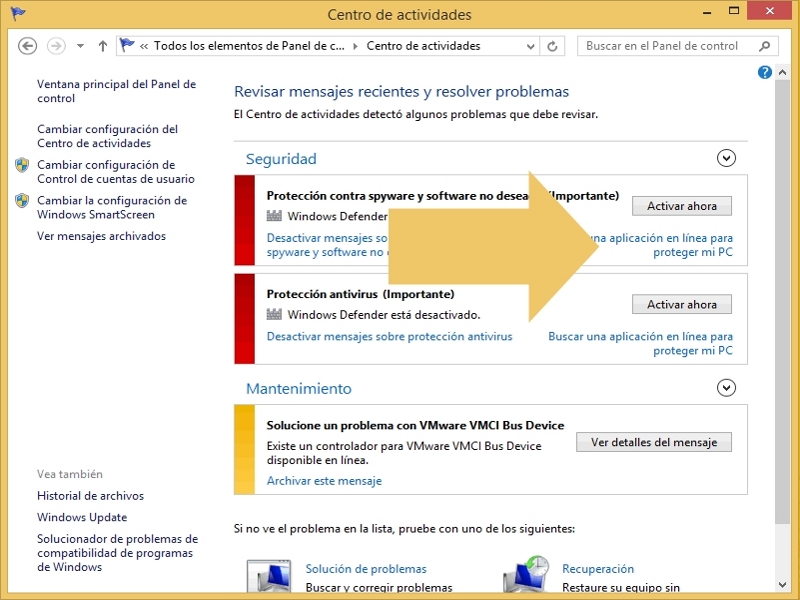Activar ahora for Protección antivirus
This screenshot has width=800, height=600.
click(x=682, y=304)
